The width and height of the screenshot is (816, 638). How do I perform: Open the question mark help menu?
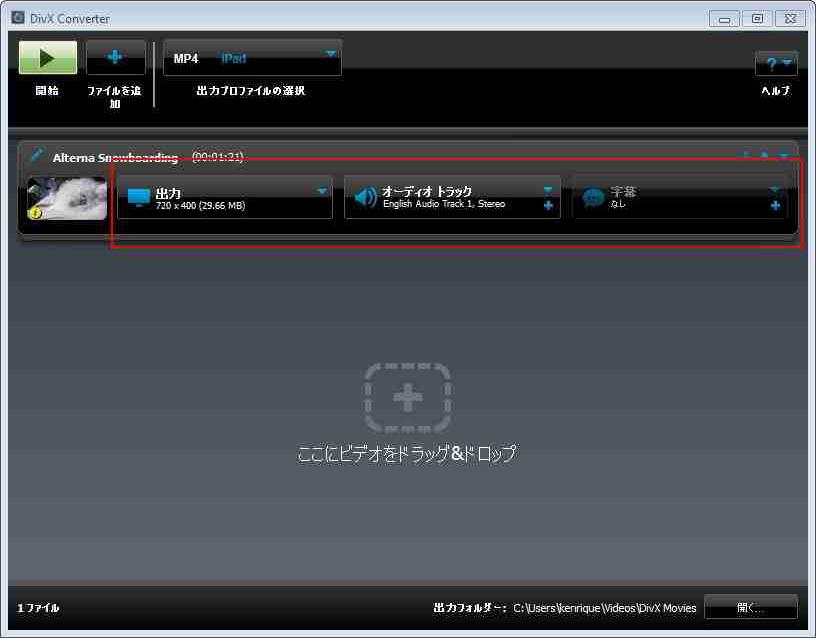(776, 63)
